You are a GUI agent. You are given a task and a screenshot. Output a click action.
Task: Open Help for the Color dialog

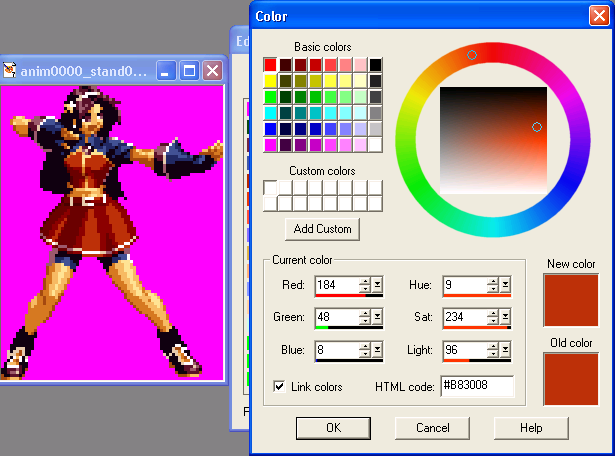[x=531, y=428]
